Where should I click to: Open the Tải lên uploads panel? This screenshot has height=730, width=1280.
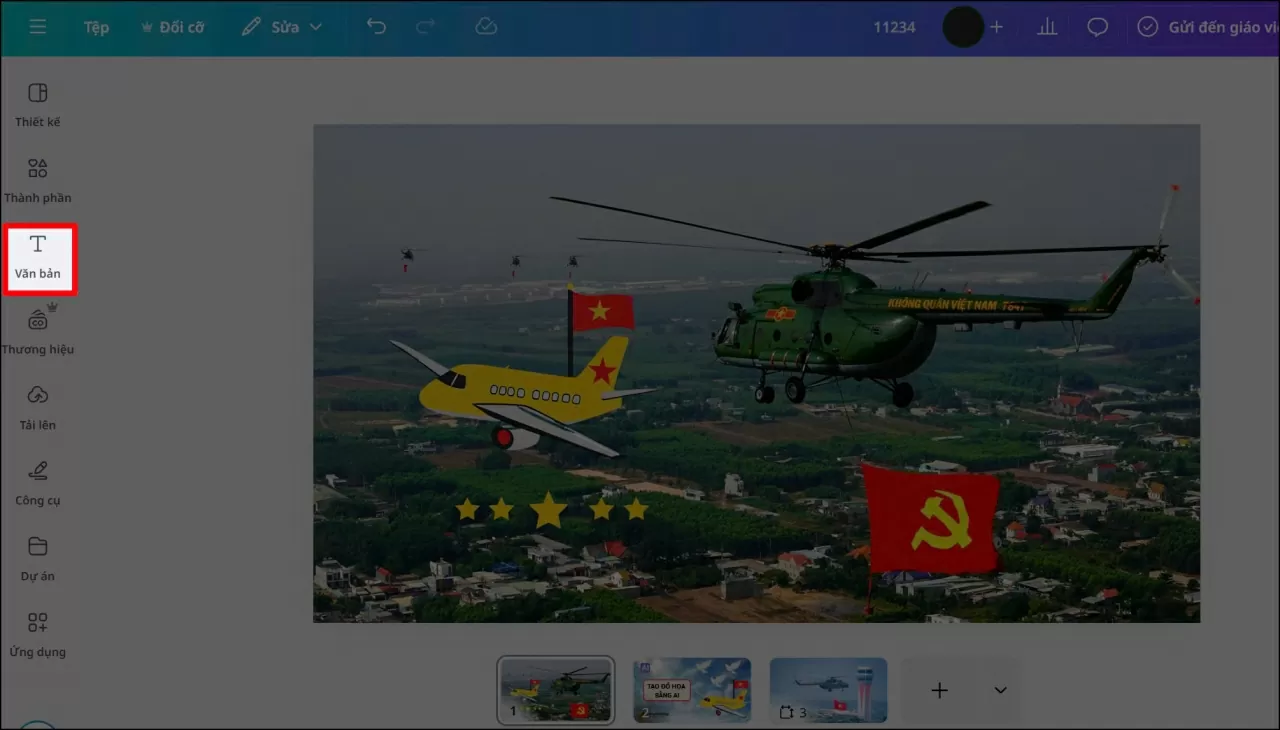click(38, 407)
